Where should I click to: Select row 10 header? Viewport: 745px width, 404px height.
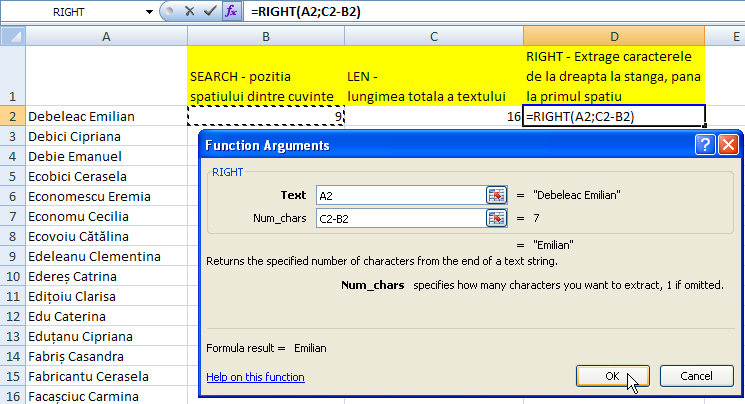click(13, 276)
